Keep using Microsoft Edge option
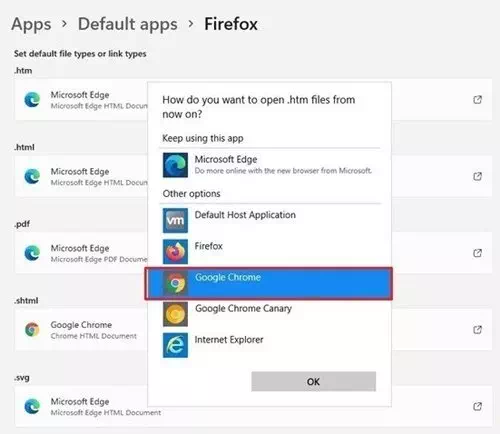500x434 pixels. tap(270, 165)
